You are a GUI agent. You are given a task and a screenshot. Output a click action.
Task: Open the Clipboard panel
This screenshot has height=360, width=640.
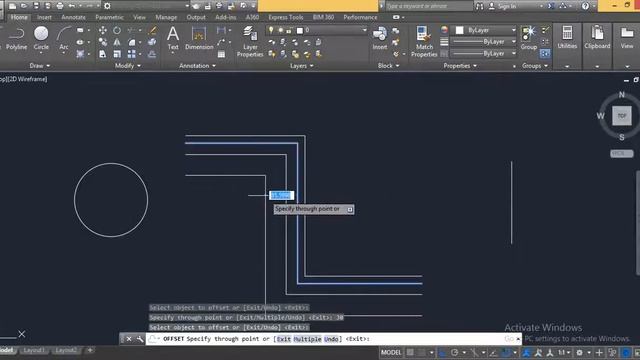point(597,38)
